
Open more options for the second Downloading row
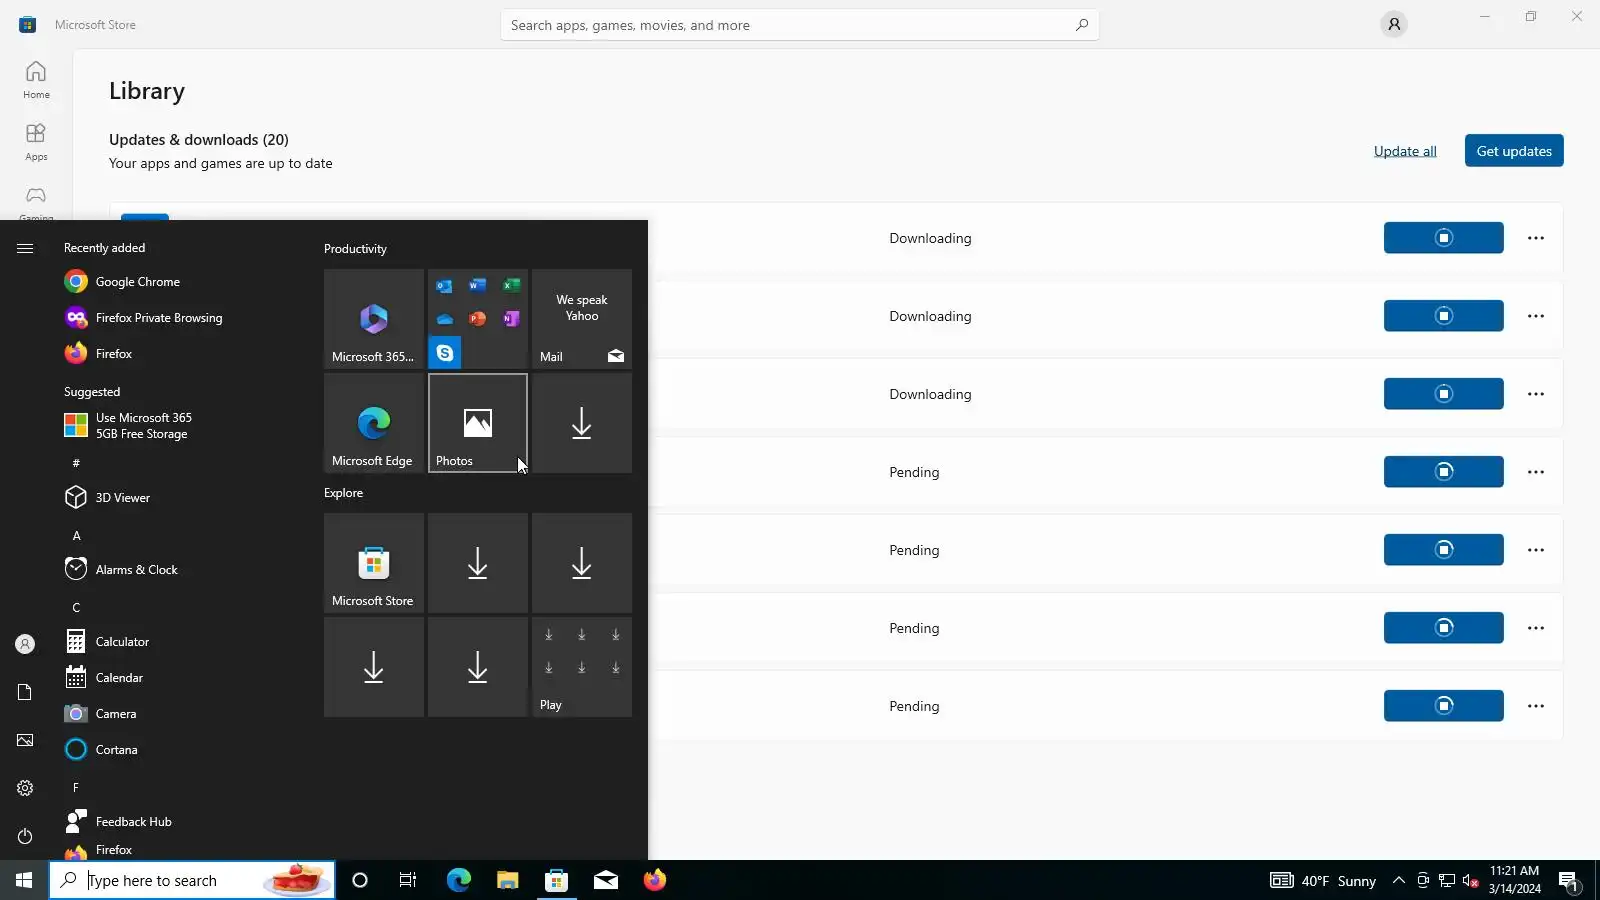[1536, 316]
